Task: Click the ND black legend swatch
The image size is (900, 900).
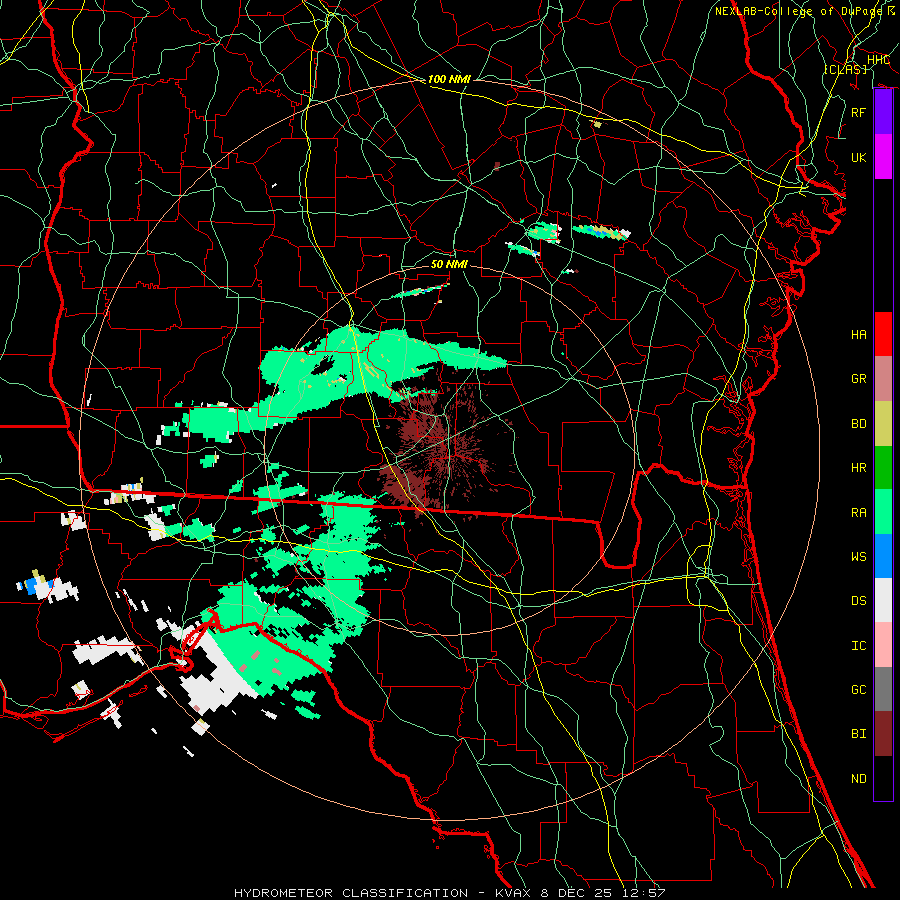Action: click(883, 778)
